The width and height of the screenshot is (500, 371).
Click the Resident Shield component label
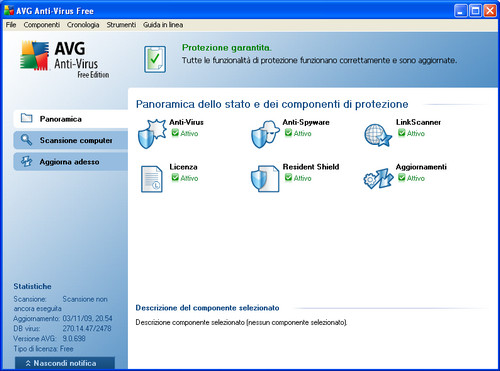(x=311, y=167)
